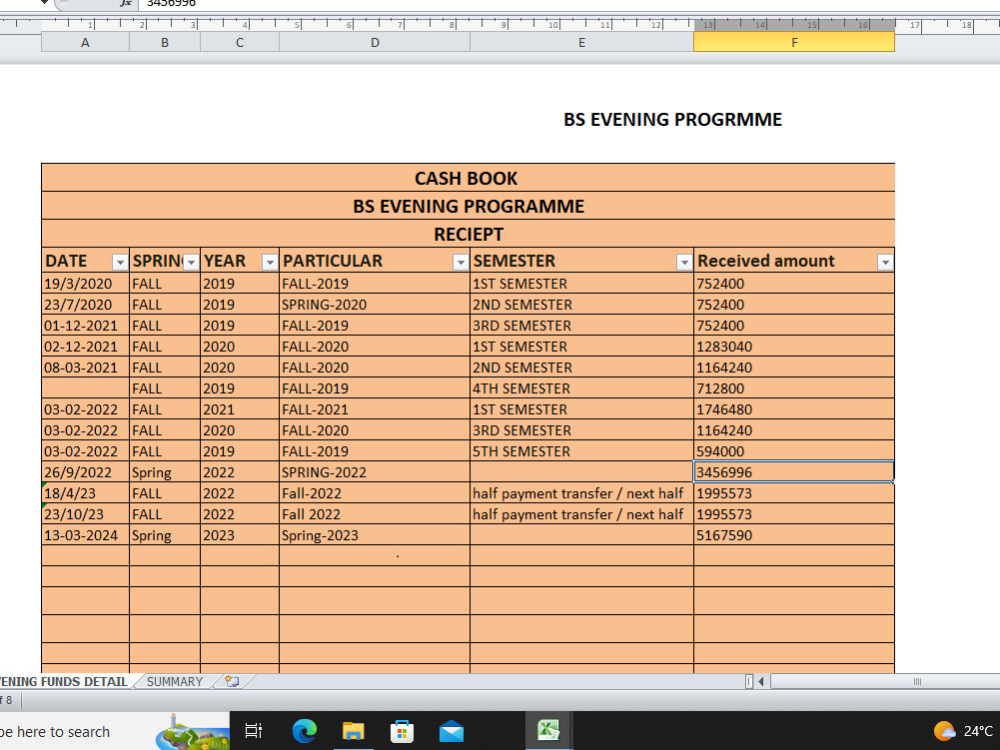1000x750 pixels.
Task: Click the formula bar showing 3456996
Action: [568, 3]
